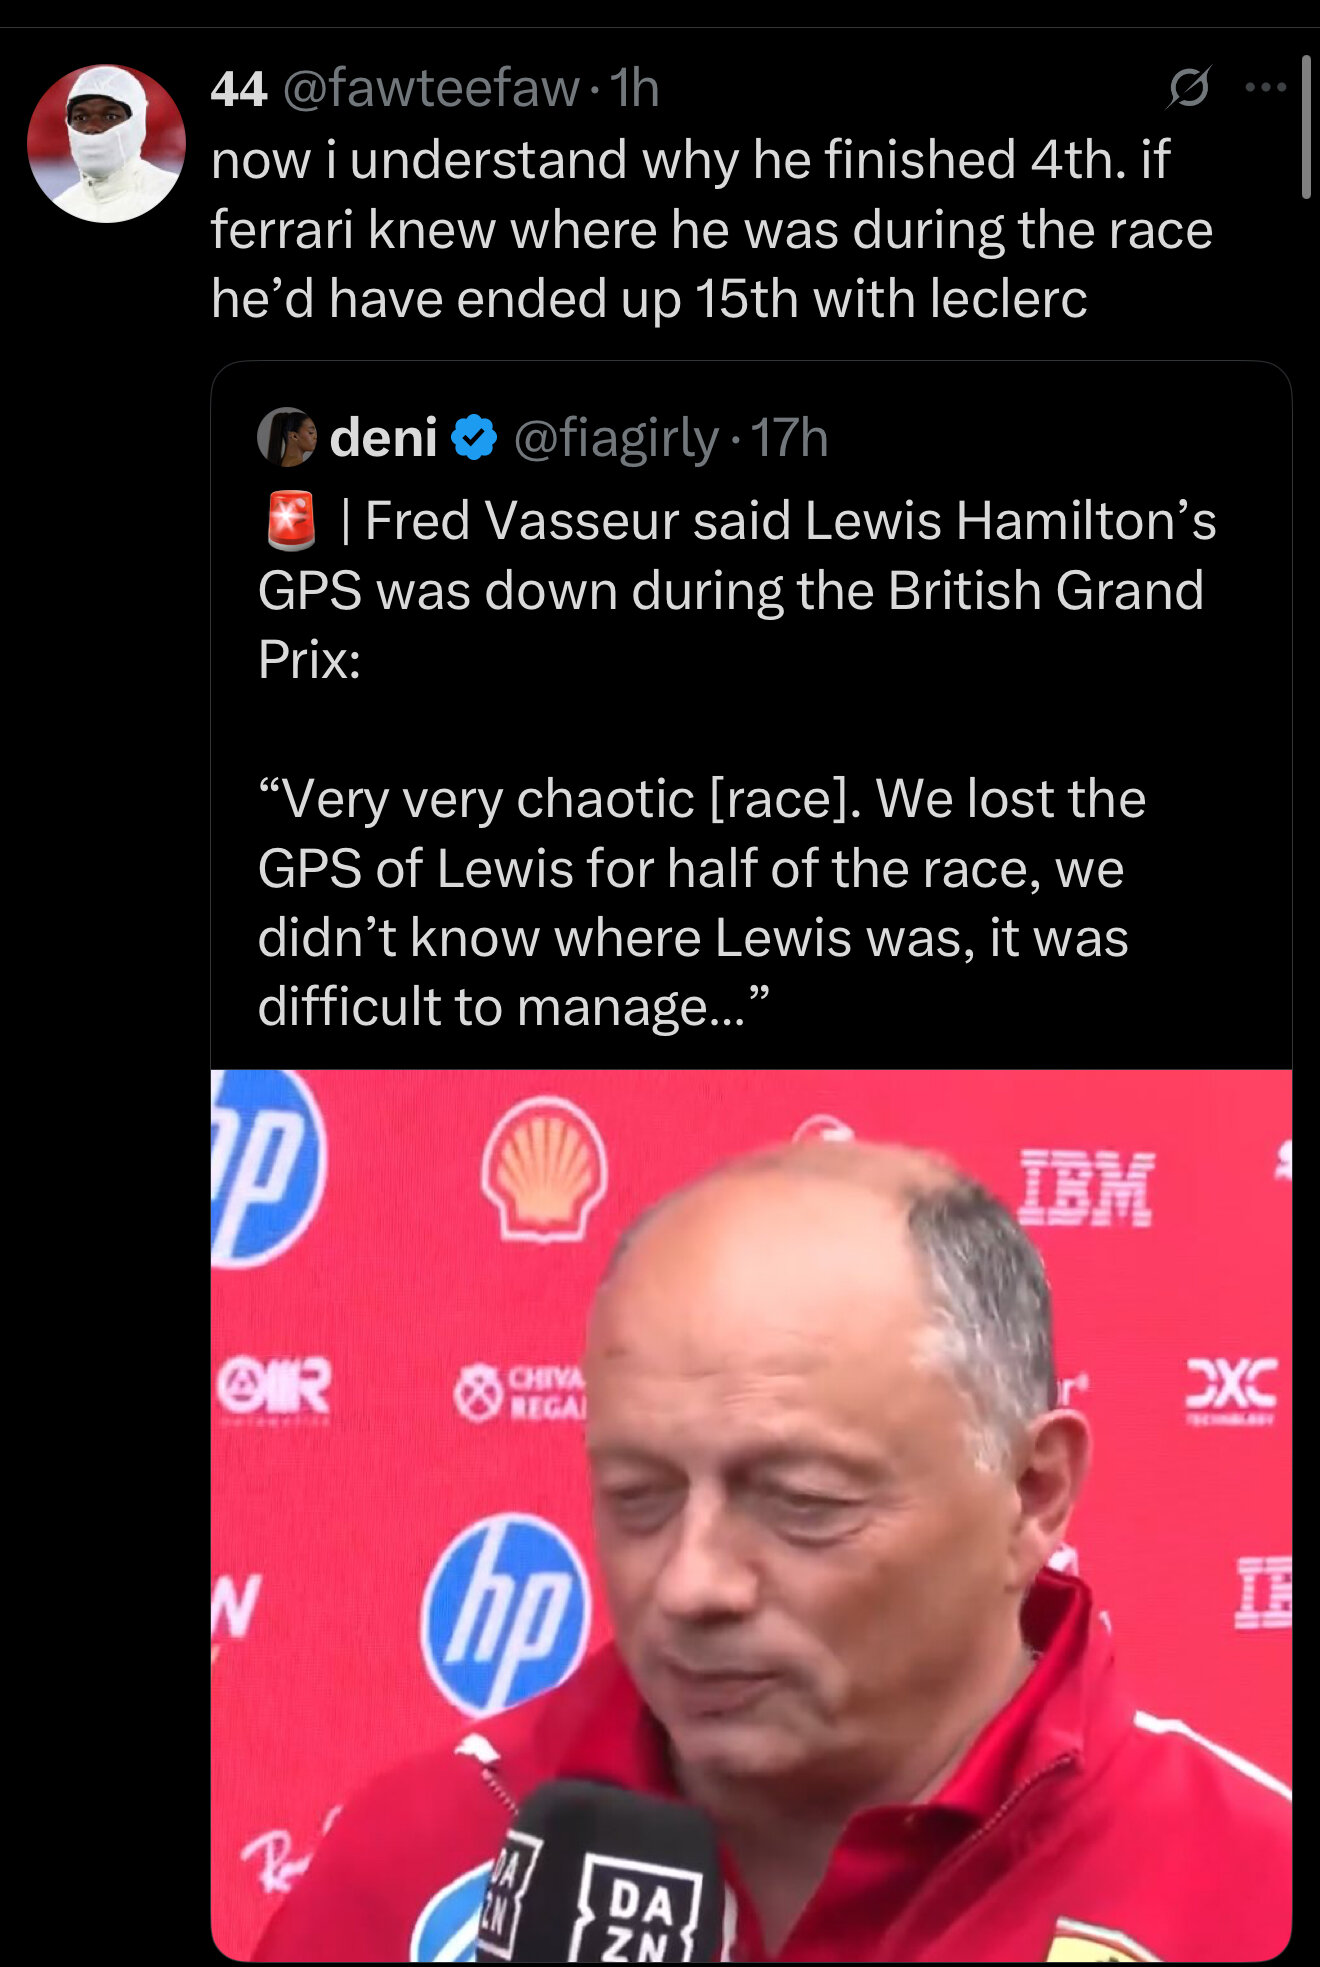This screenshot has height=1967, width=1320.
Task: Click the blue verified badge next to deni
Action: coord(474,438)
